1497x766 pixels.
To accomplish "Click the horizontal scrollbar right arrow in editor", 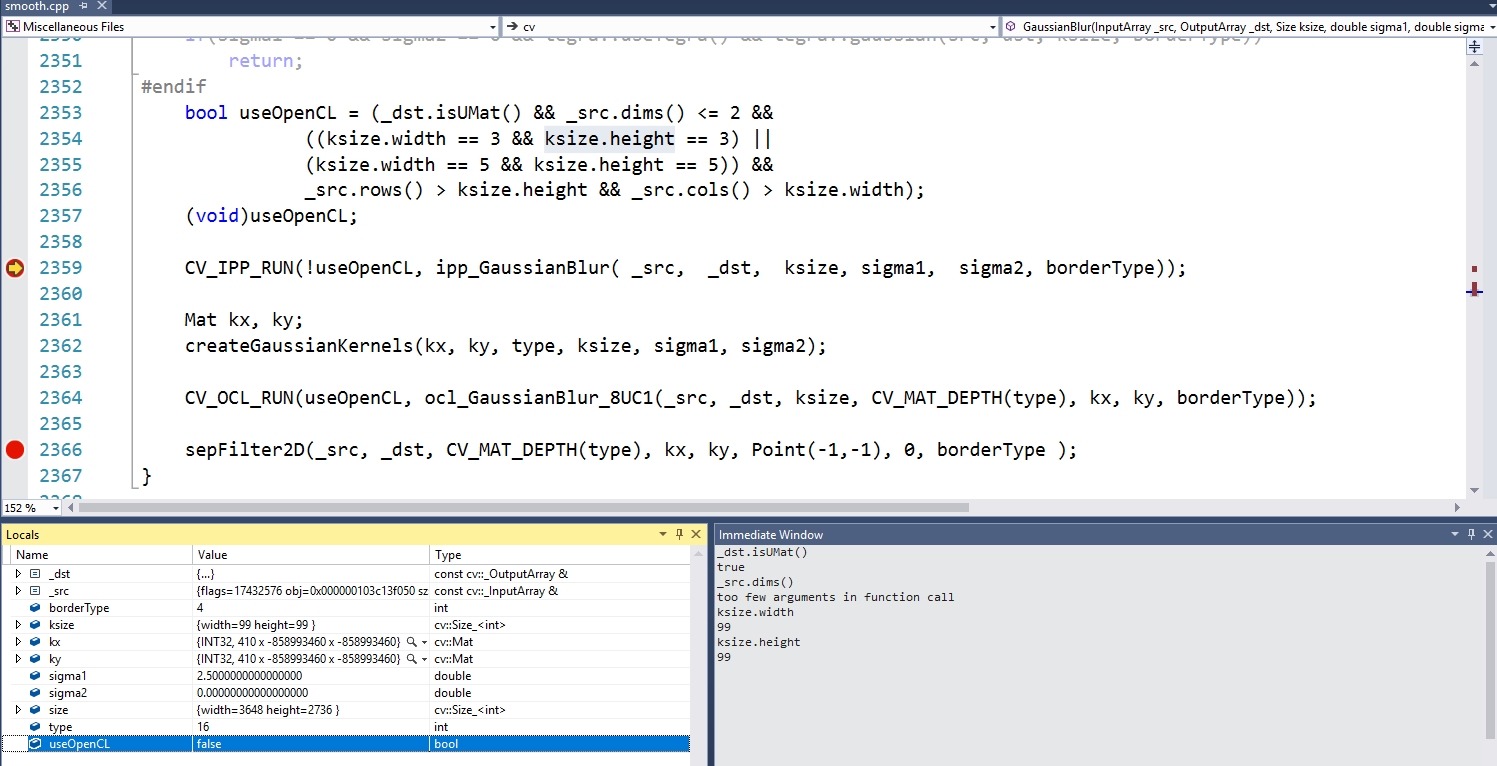I will pos(1458,508).
